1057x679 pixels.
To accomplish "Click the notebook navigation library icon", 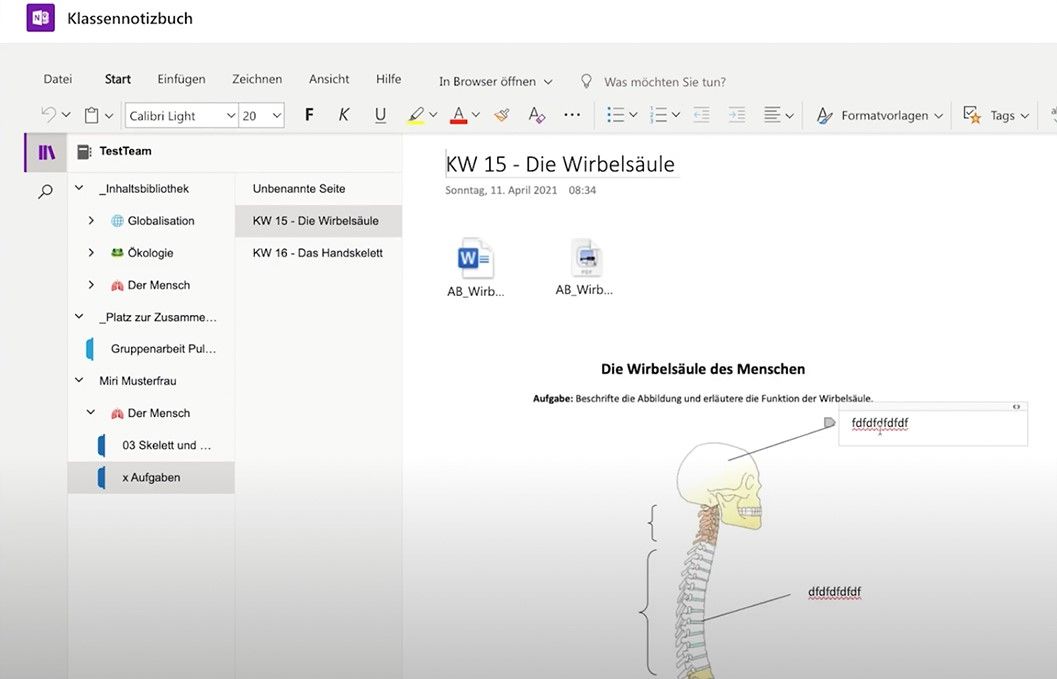I will (46, 152).
